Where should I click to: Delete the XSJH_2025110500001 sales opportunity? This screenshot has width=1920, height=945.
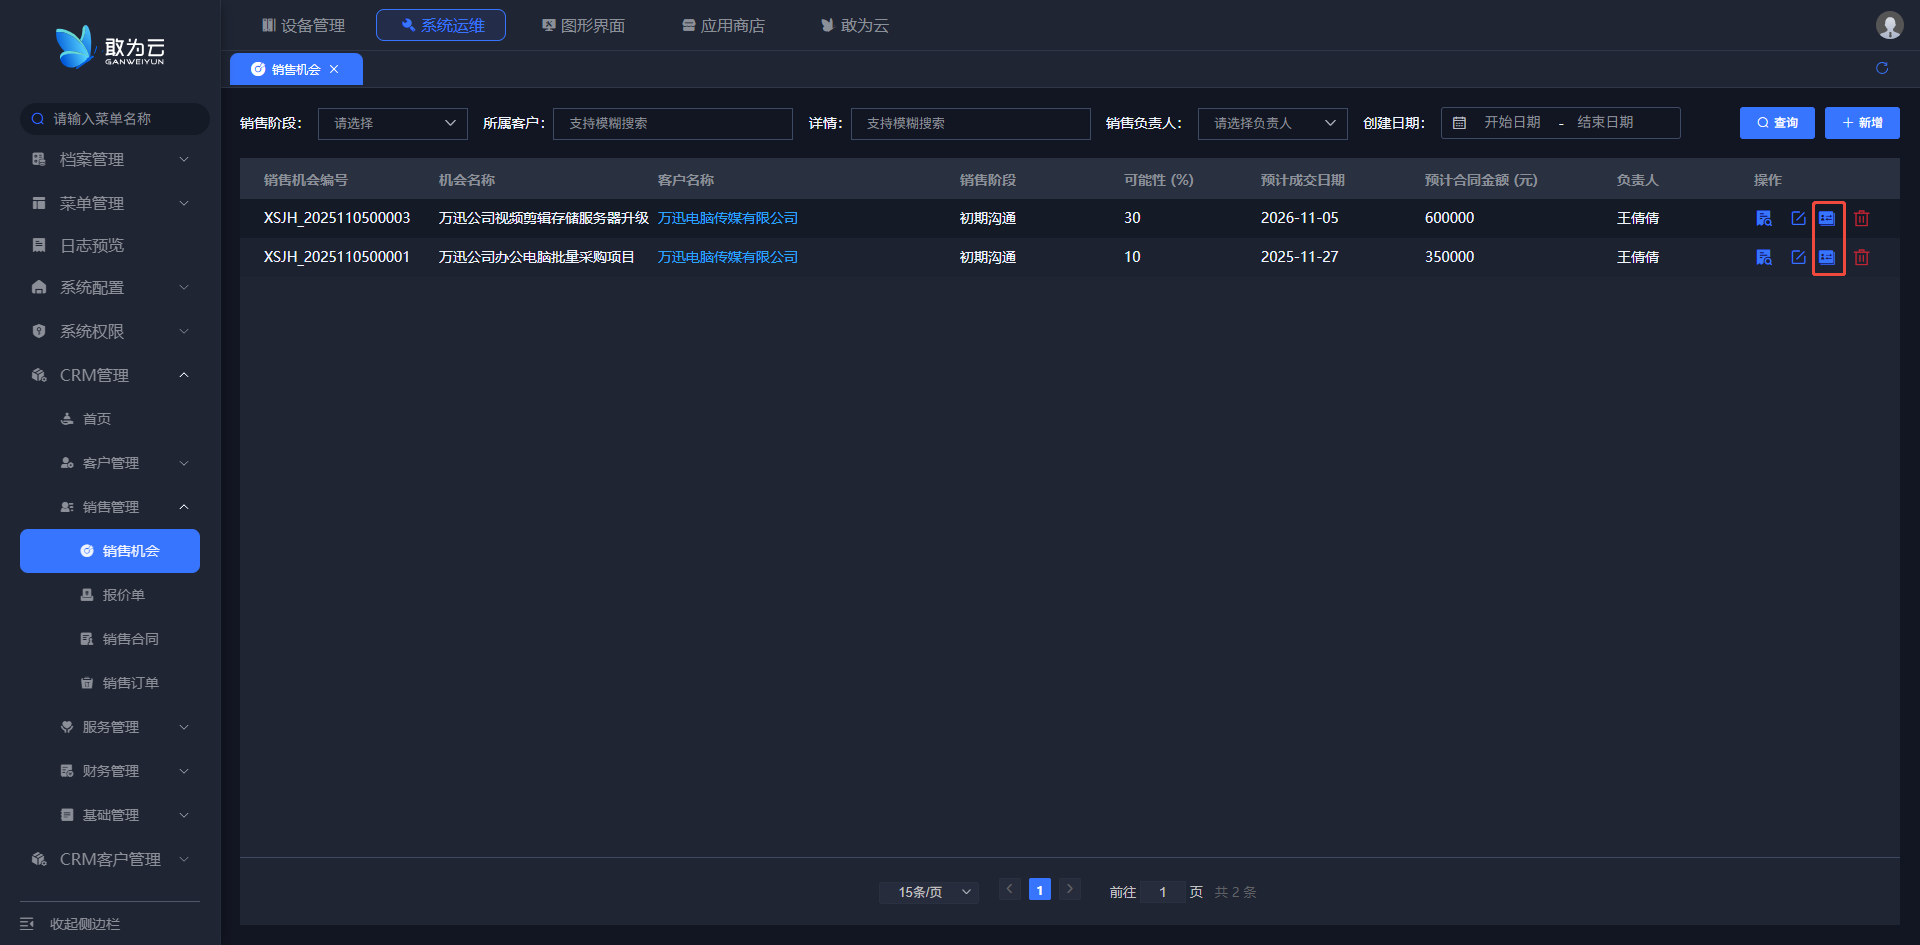[x=1861, y=257]
